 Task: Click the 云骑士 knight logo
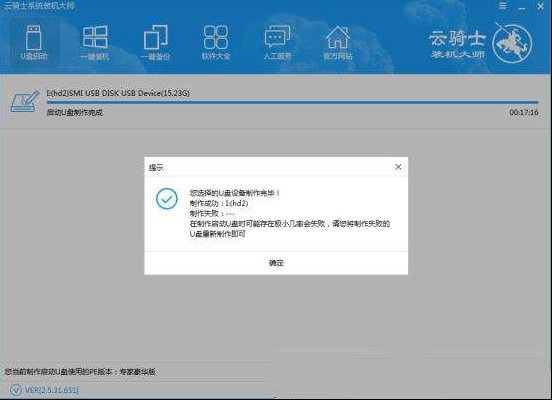(512, 44)
